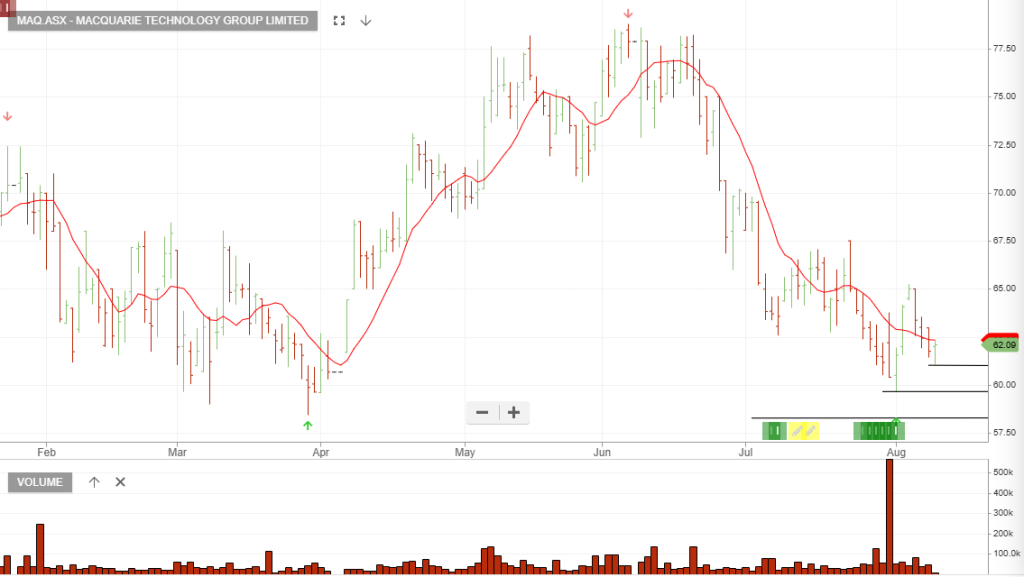
Task: Click the Feb date axis label
Action: 46,452
